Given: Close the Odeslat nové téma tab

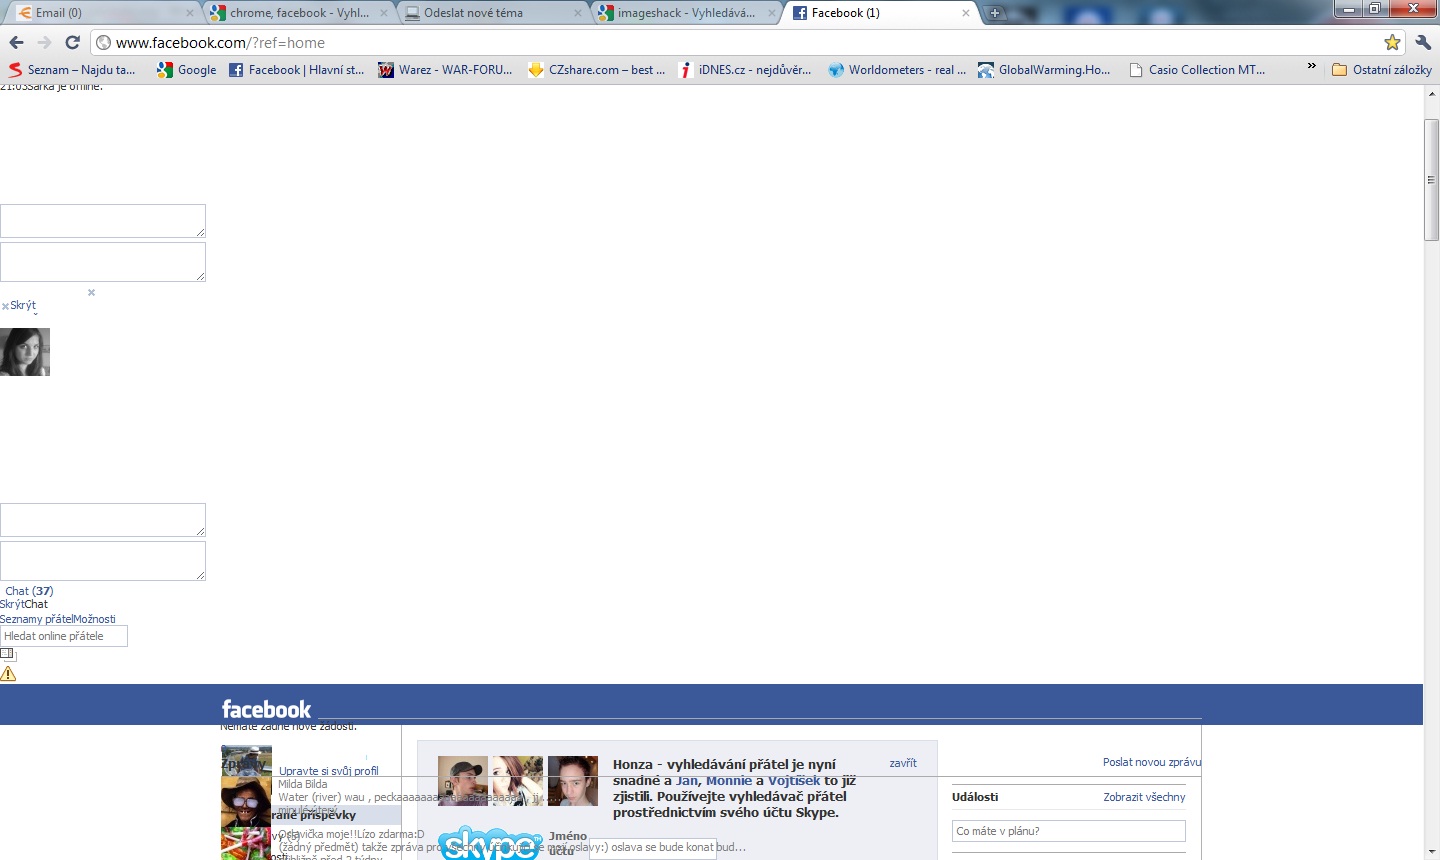Looking at the screenshot, I should 578,13.
